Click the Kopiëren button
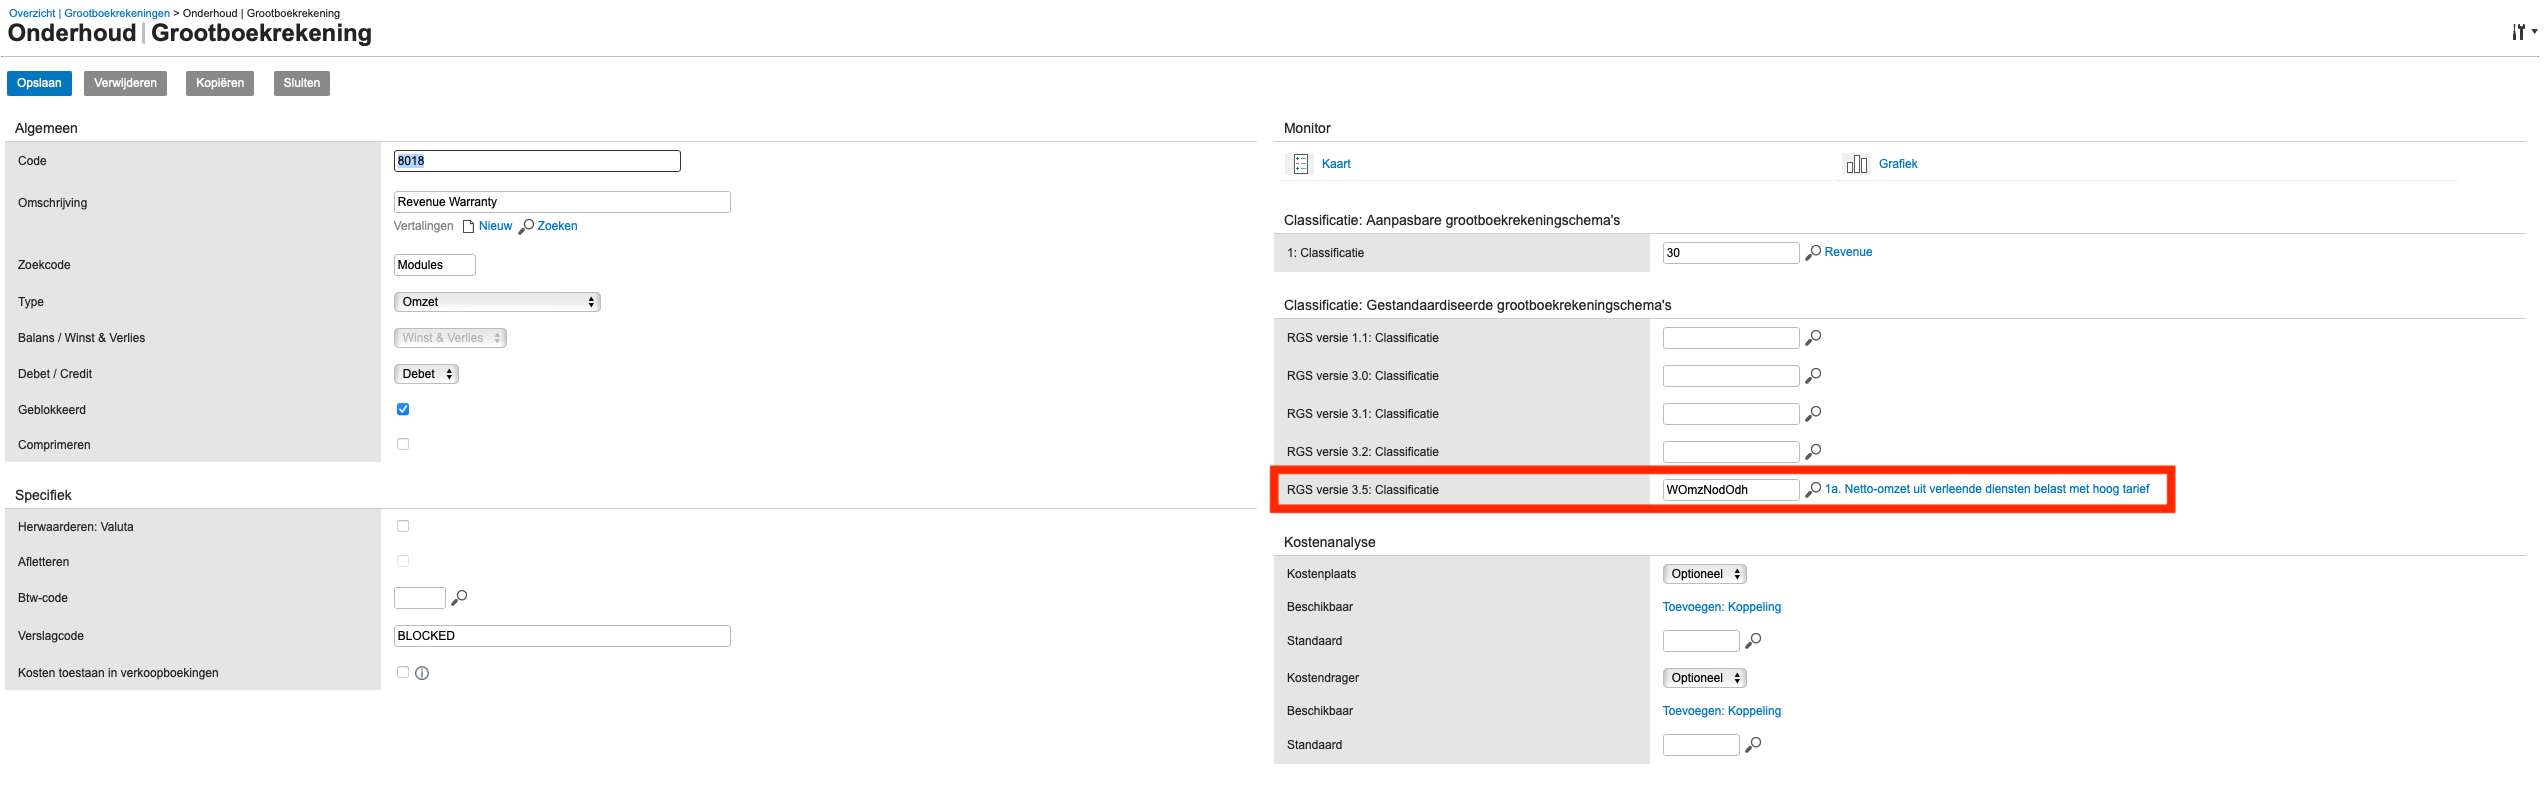 point(220,83)
